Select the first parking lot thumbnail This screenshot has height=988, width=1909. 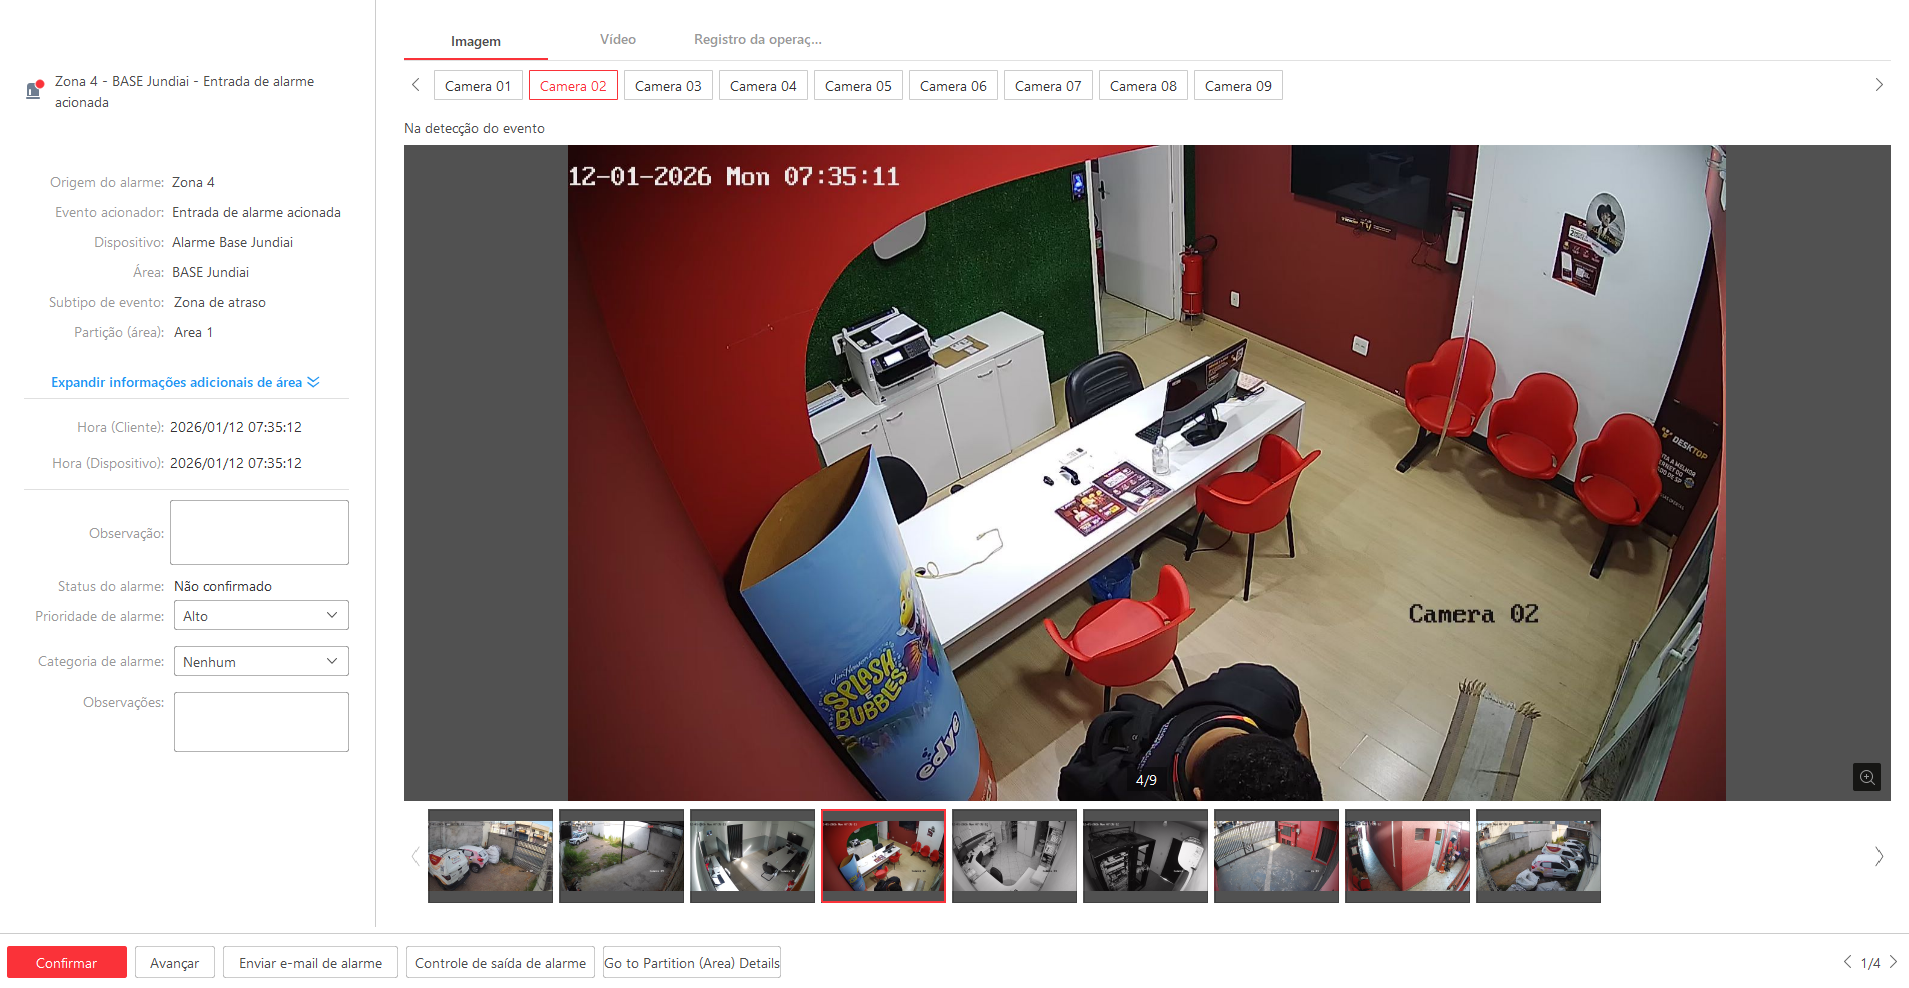(490, 856)
